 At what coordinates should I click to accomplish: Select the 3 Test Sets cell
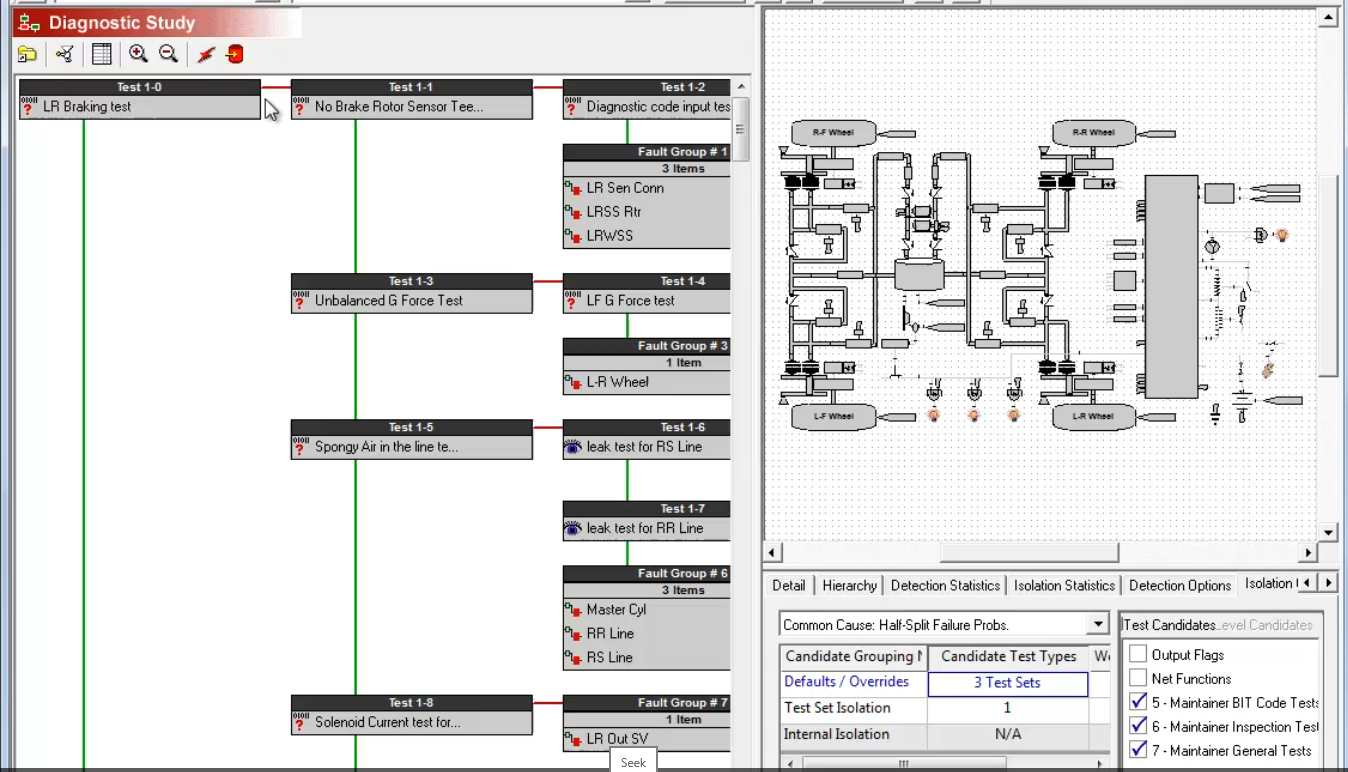click(1007, 683)
